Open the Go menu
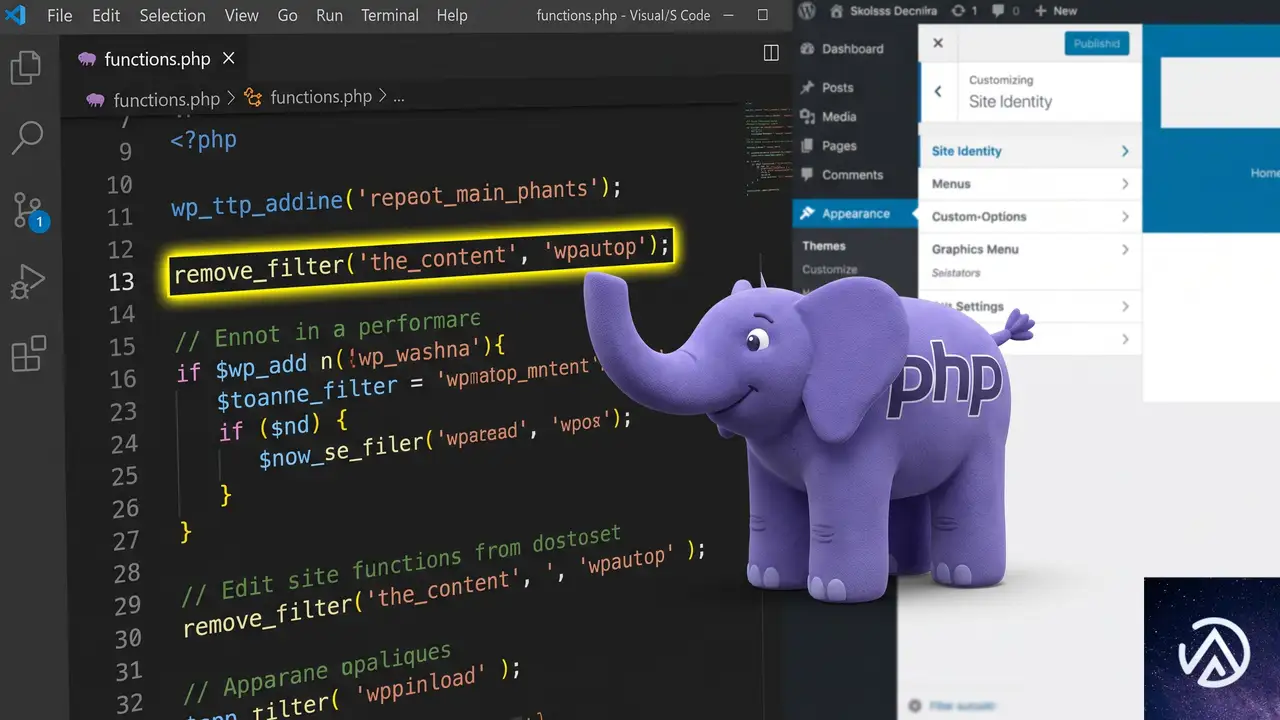 288,15
